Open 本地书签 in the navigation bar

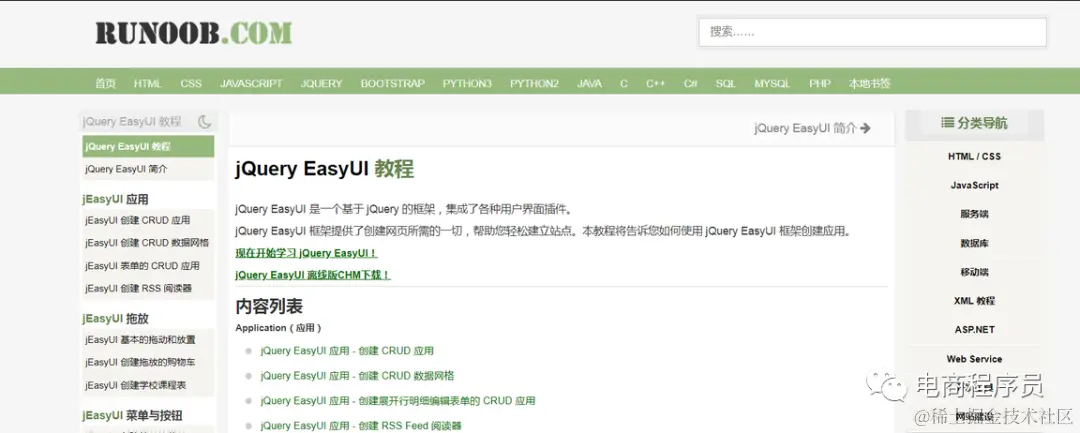869,83
